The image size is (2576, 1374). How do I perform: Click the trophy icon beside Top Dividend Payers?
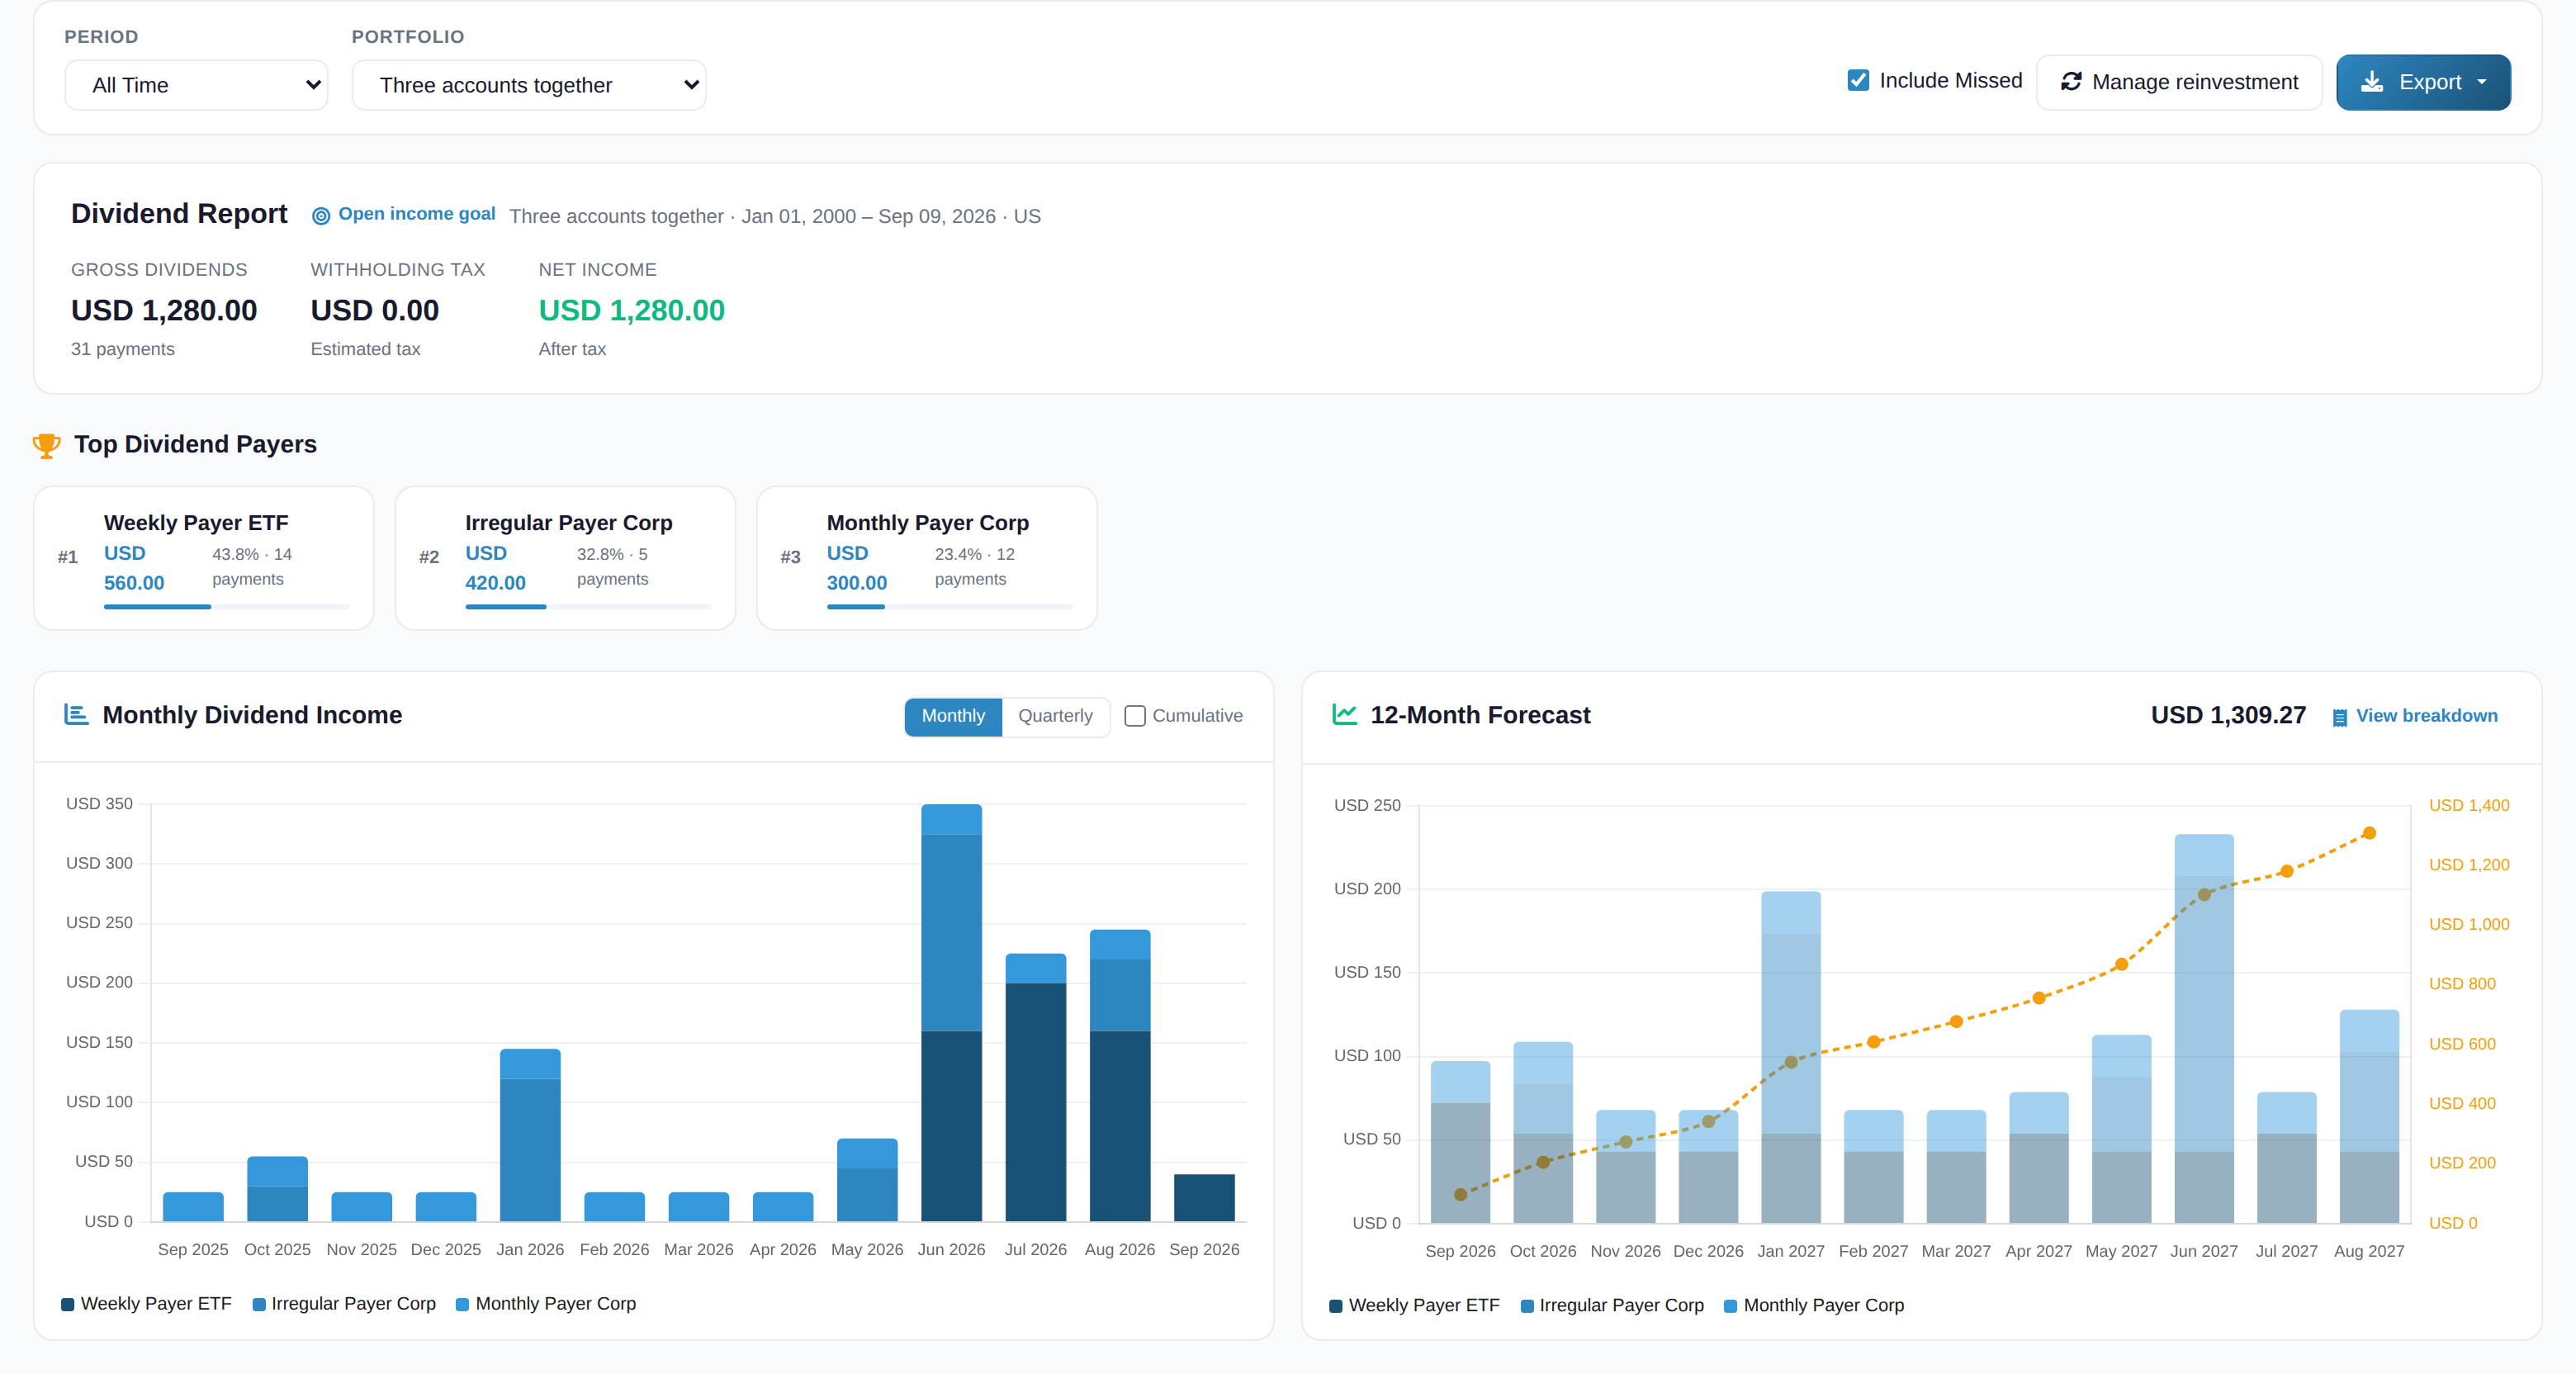[46, 445]
